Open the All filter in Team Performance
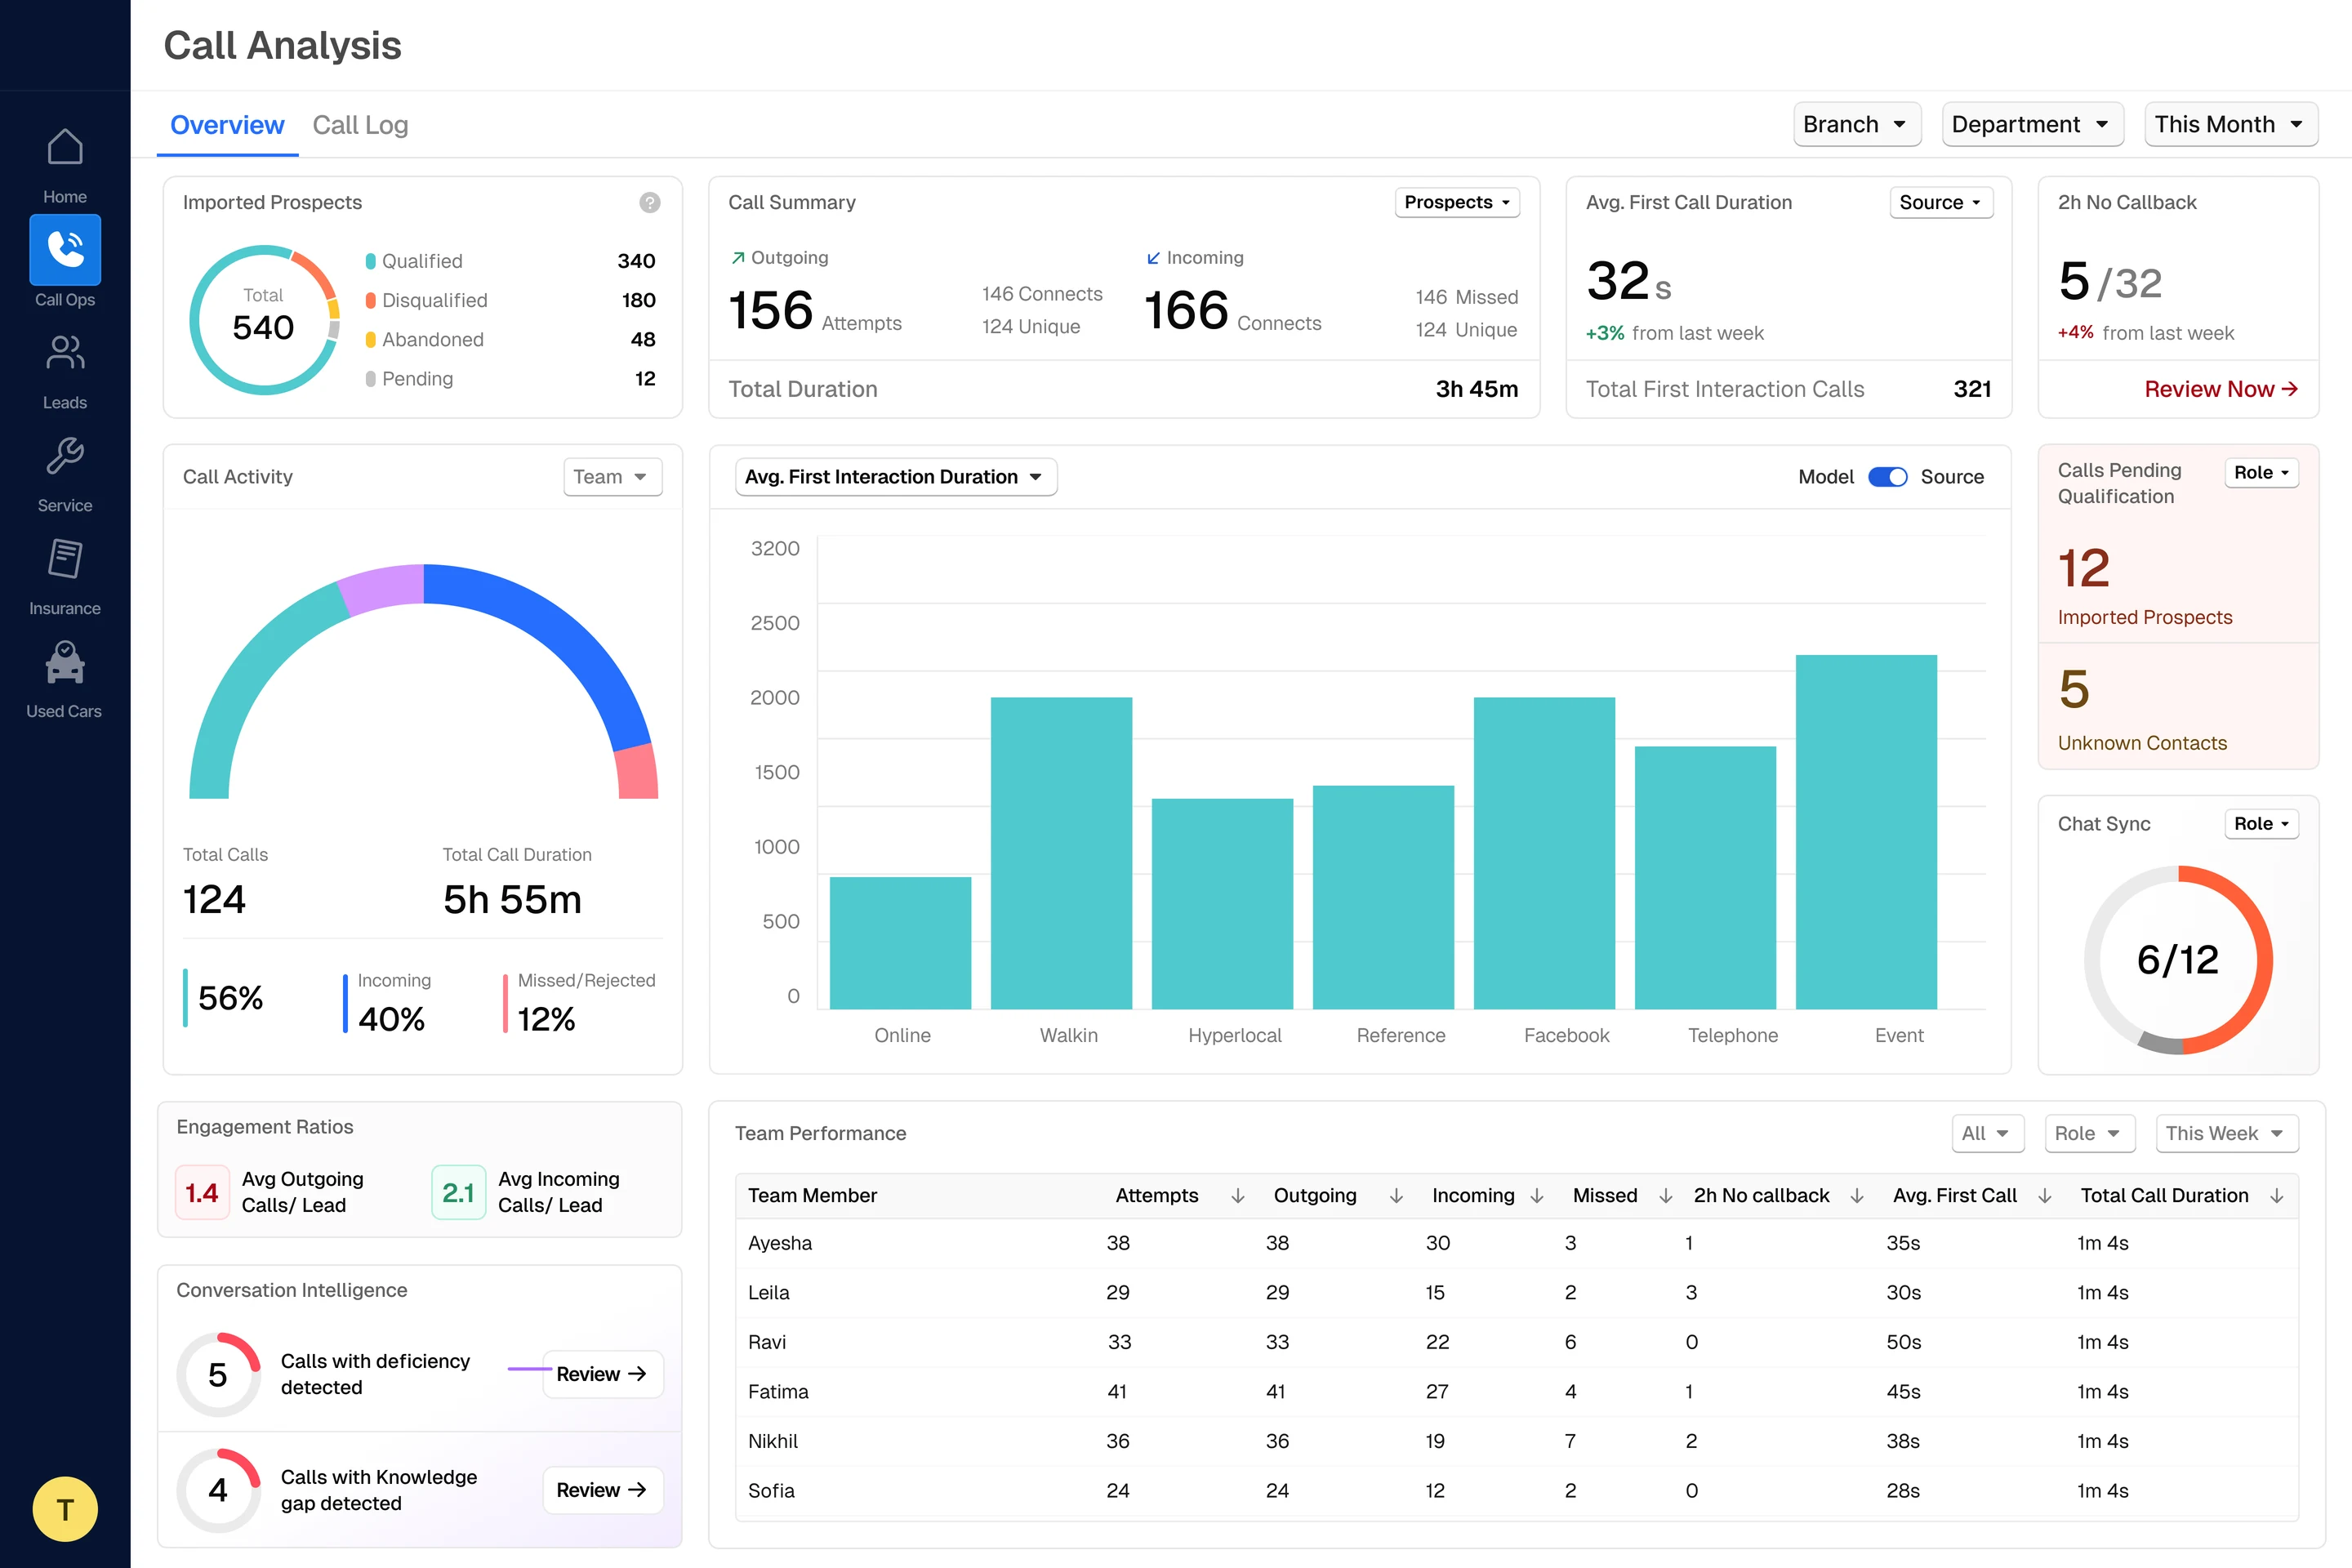2352x1568 pixels. click(1988, 1134)
